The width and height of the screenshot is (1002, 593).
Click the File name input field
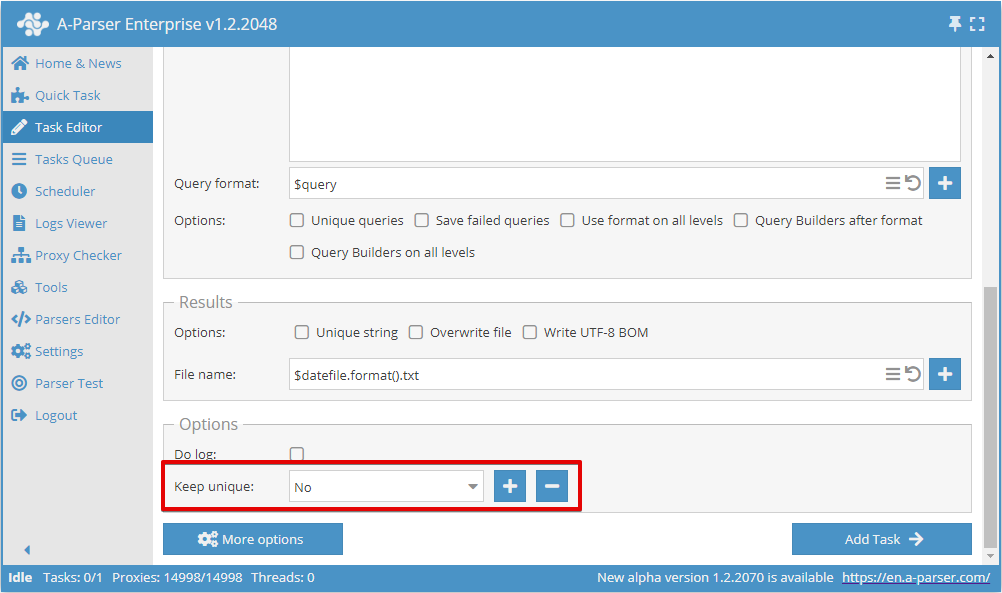(x=550, y=373)
